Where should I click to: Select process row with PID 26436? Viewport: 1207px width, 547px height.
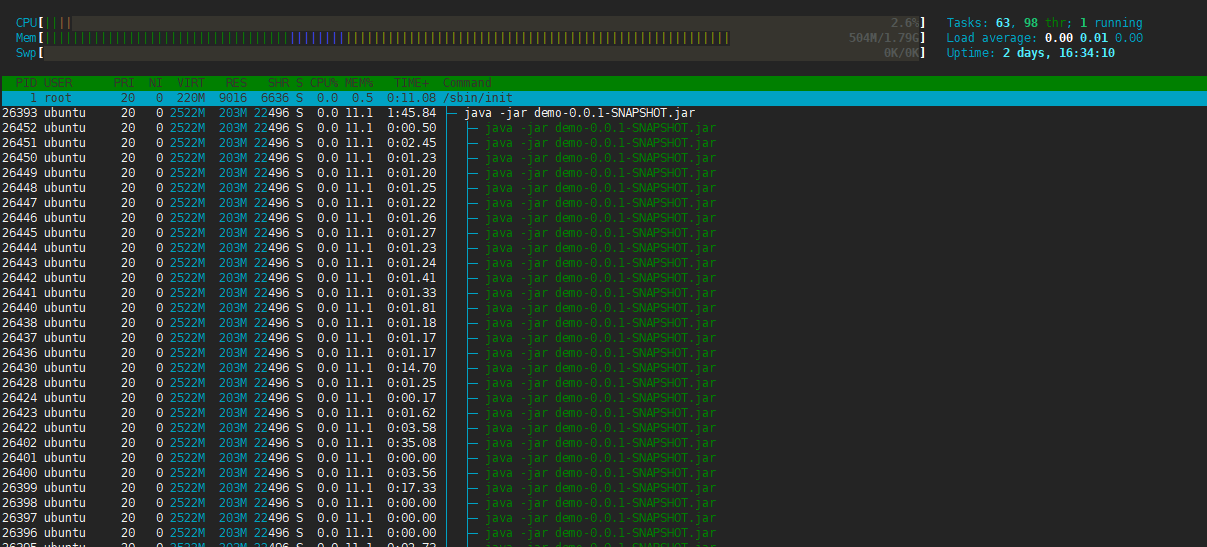[x=603, y=353]
